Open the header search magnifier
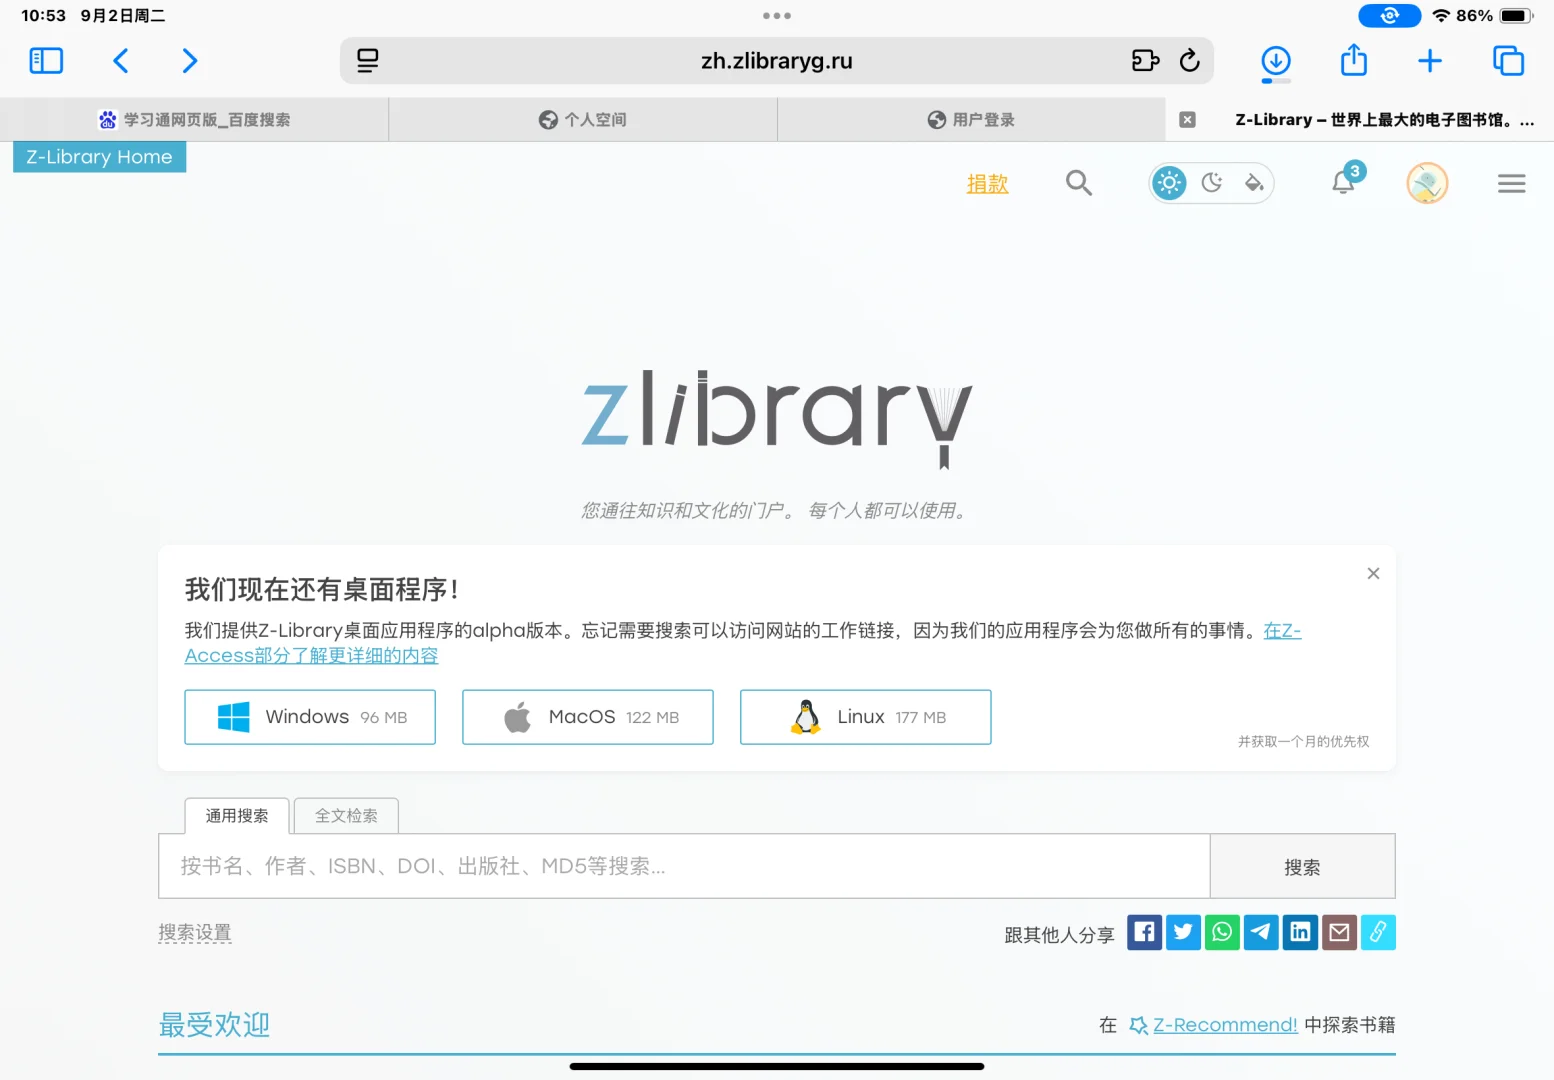The width and height of the screenshot is (1554, 1080). tap(1078, 183)
